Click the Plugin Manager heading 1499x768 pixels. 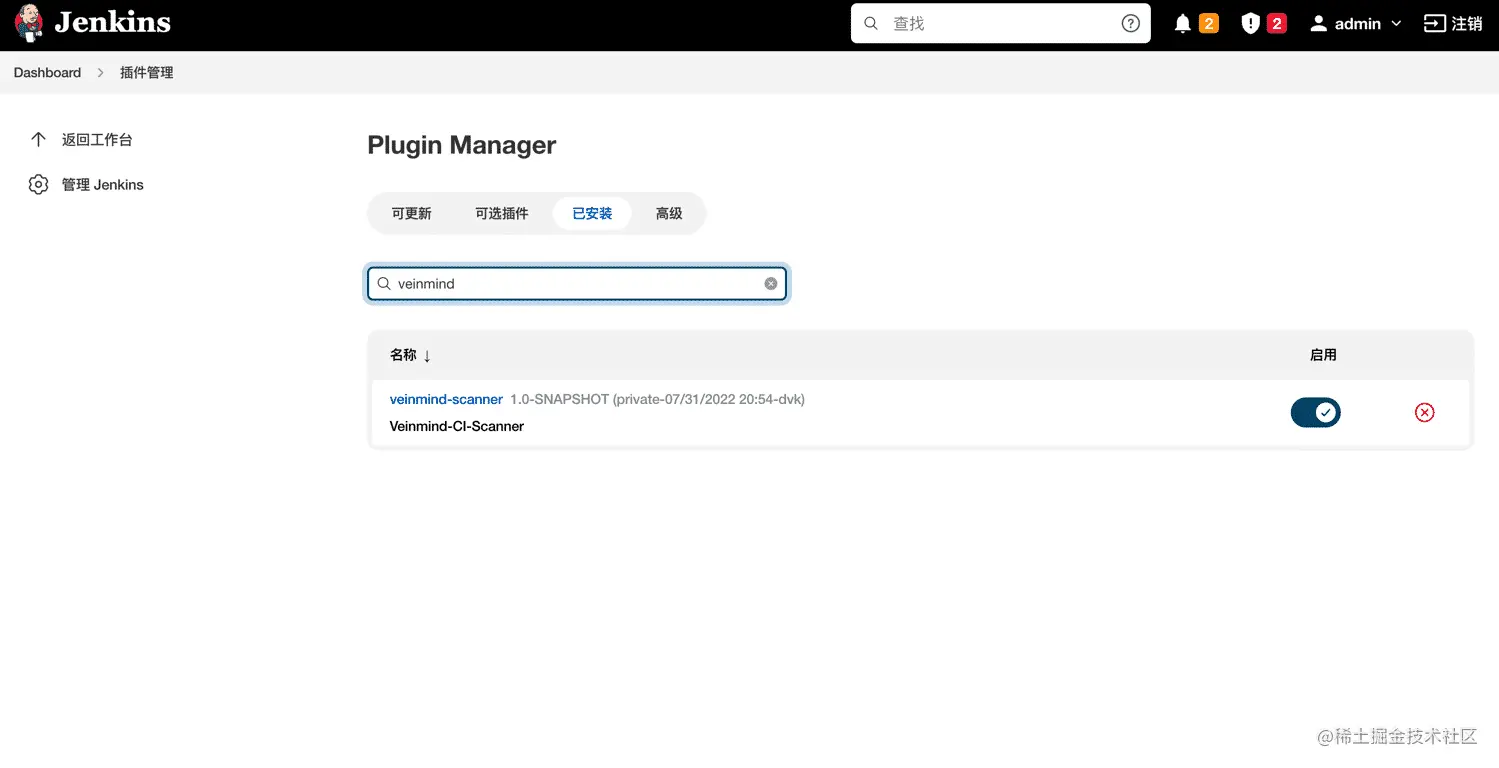[x=461, y=145]
